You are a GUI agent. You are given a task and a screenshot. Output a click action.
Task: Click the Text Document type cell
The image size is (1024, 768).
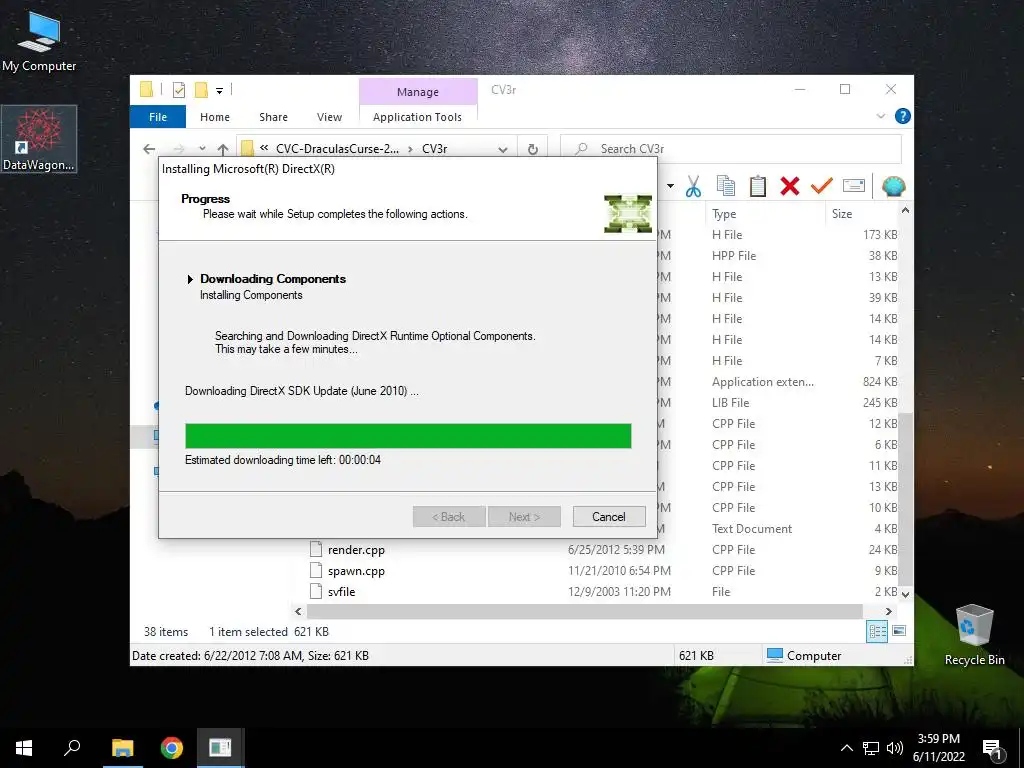click(752, 528)
